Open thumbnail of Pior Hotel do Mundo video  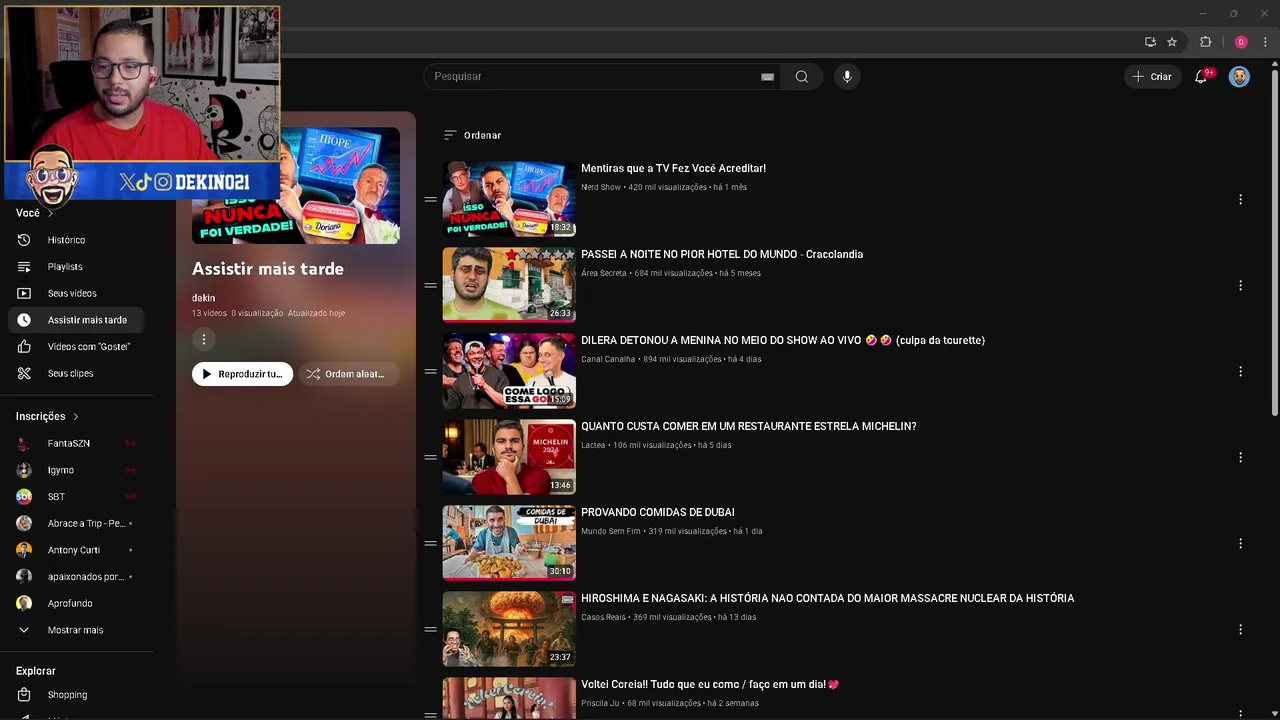pos(509,285)
